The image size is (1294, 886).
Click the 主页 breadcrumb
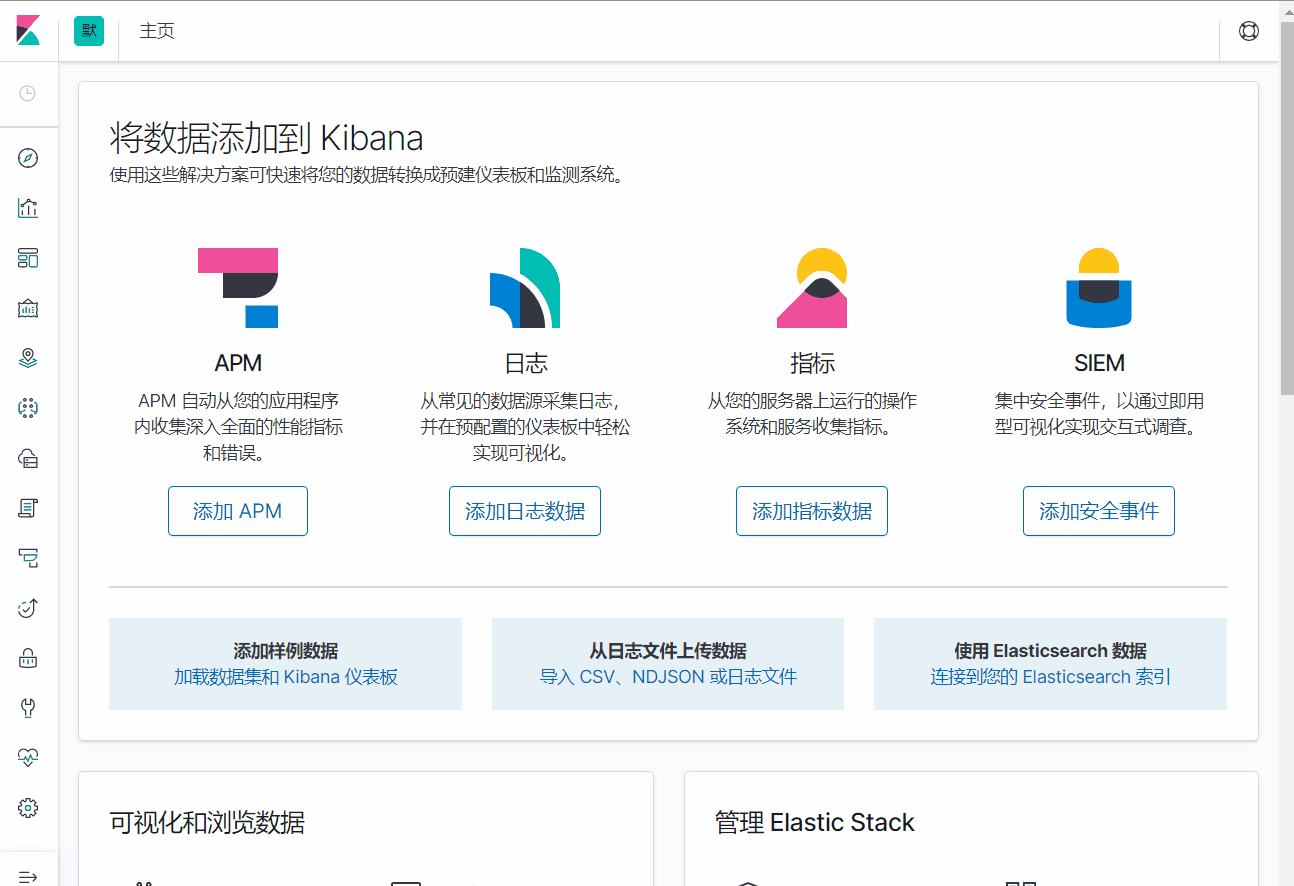(157, 31)
